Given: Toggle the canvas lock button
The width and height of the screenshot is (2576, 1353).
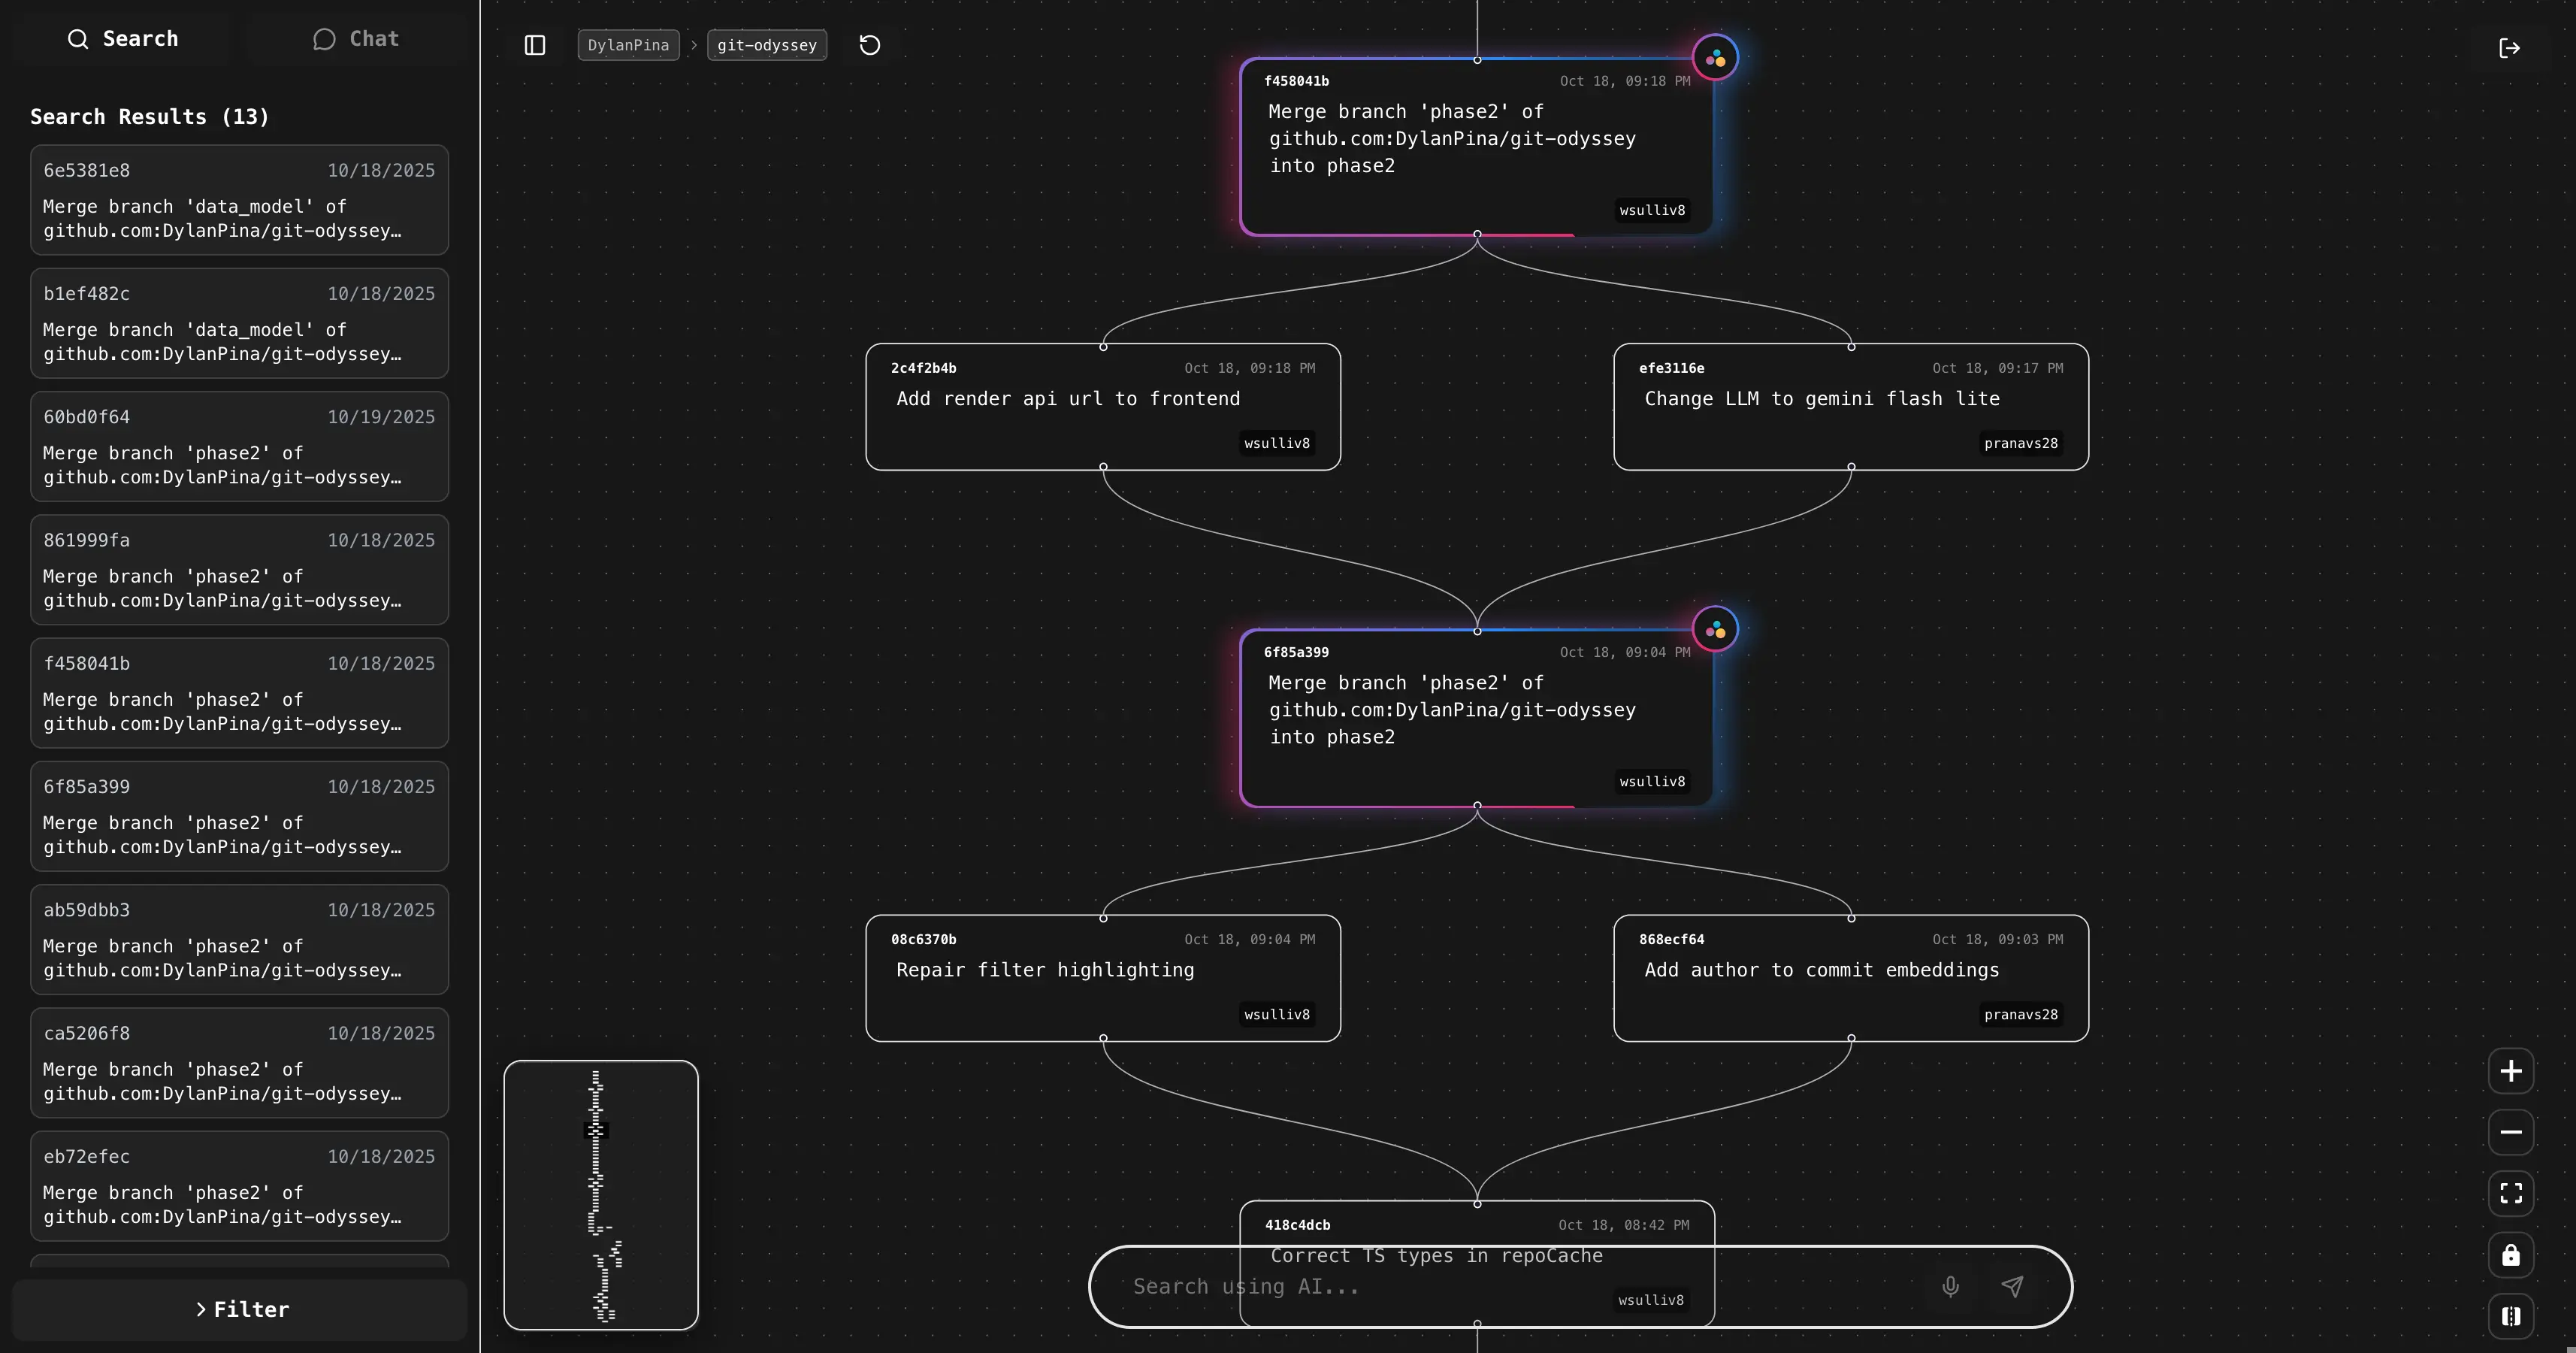Looking at the screenshot, I should pyautogui.click(x=2510, y=1255).
